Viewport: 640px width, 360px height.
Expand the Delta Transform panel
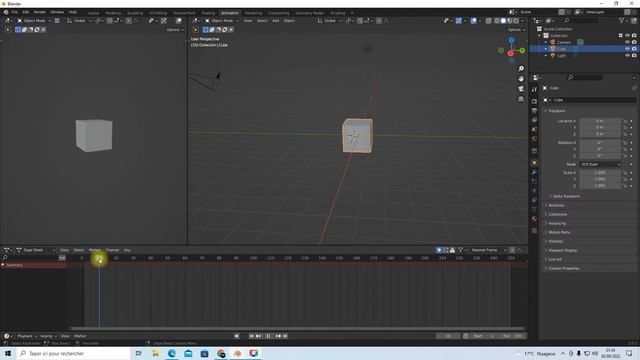point(566,196)
